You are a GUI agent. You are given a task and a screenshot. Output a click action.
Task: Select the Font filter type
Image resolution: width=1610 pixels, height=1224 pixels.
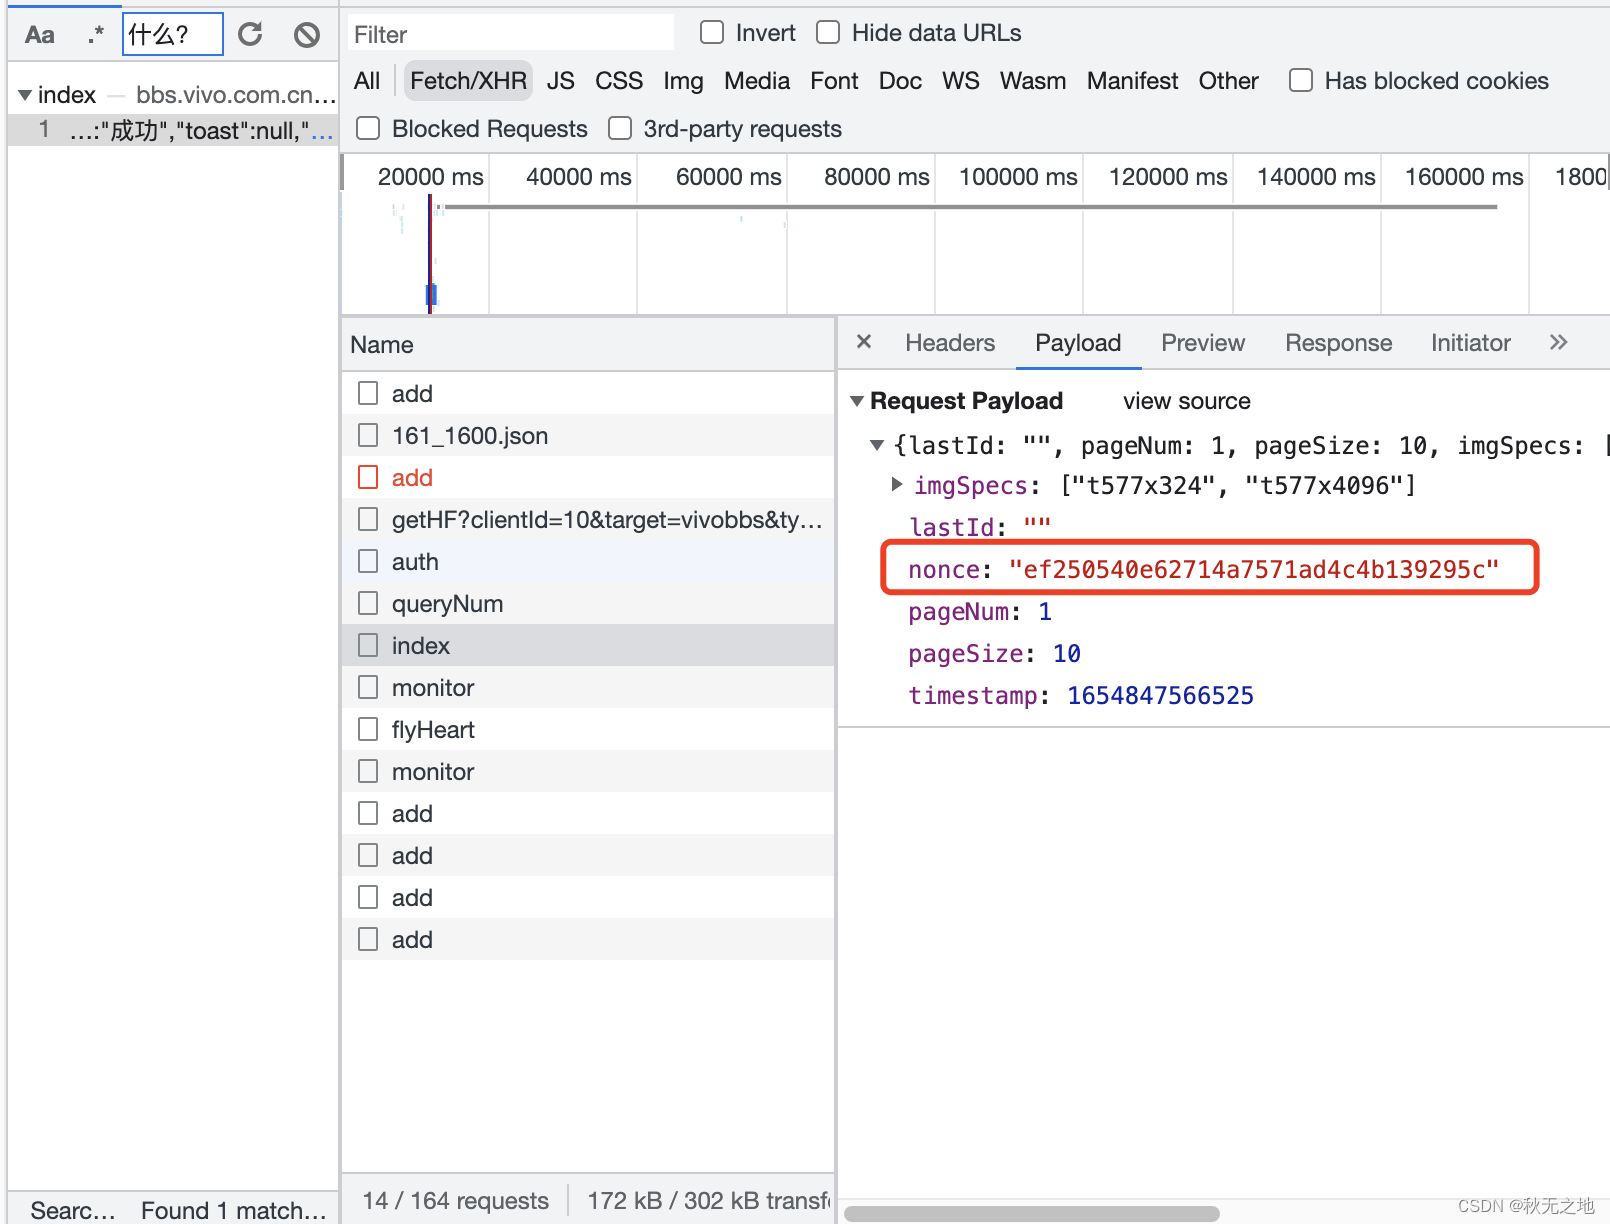pos(834,81)
